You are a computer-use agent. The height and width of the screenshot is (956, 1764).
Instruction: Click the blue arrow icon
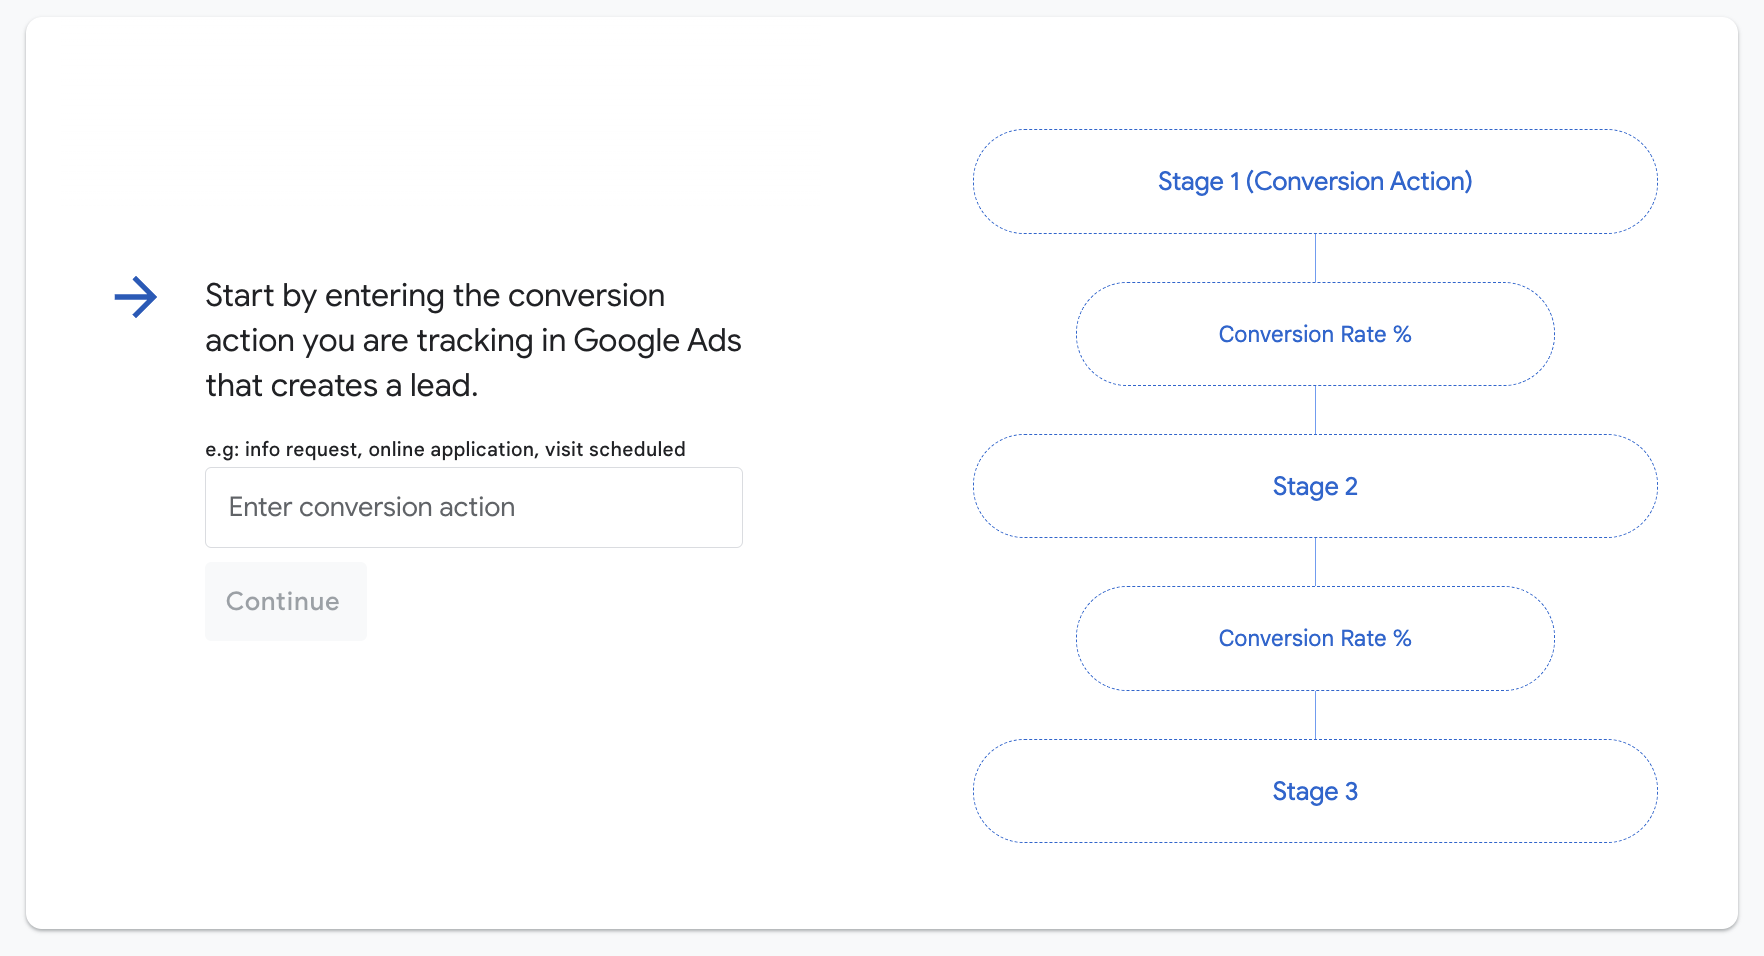coord(136,297)
